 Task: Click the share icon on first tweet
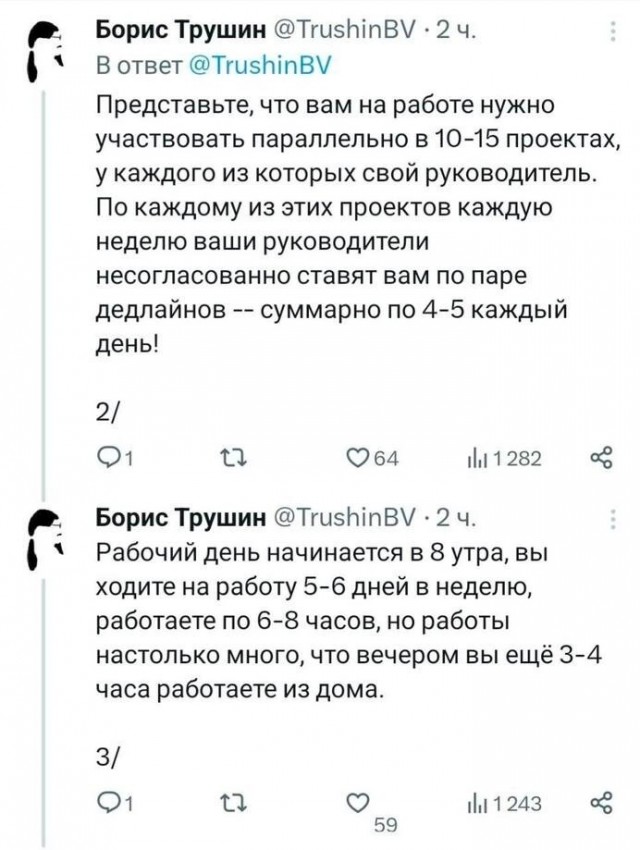599,456
